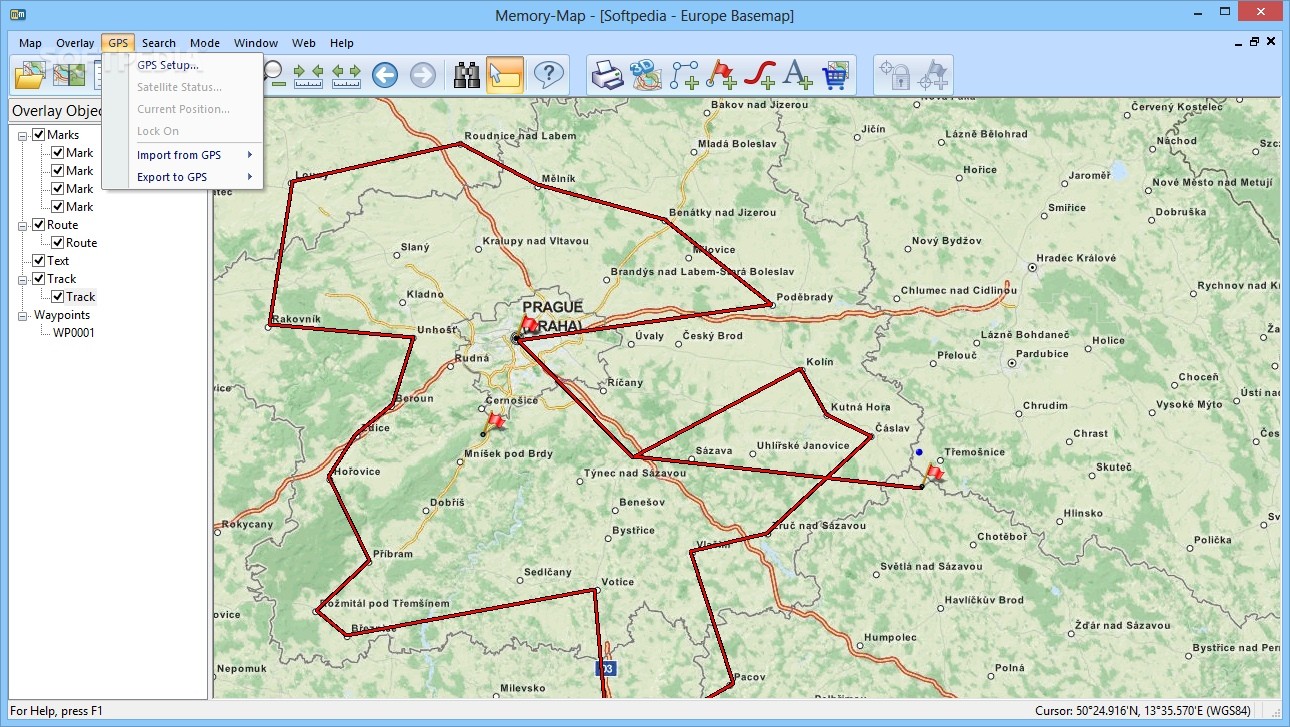
Task: Select the Add Mark flag tool
Action: tap(721, 75)
